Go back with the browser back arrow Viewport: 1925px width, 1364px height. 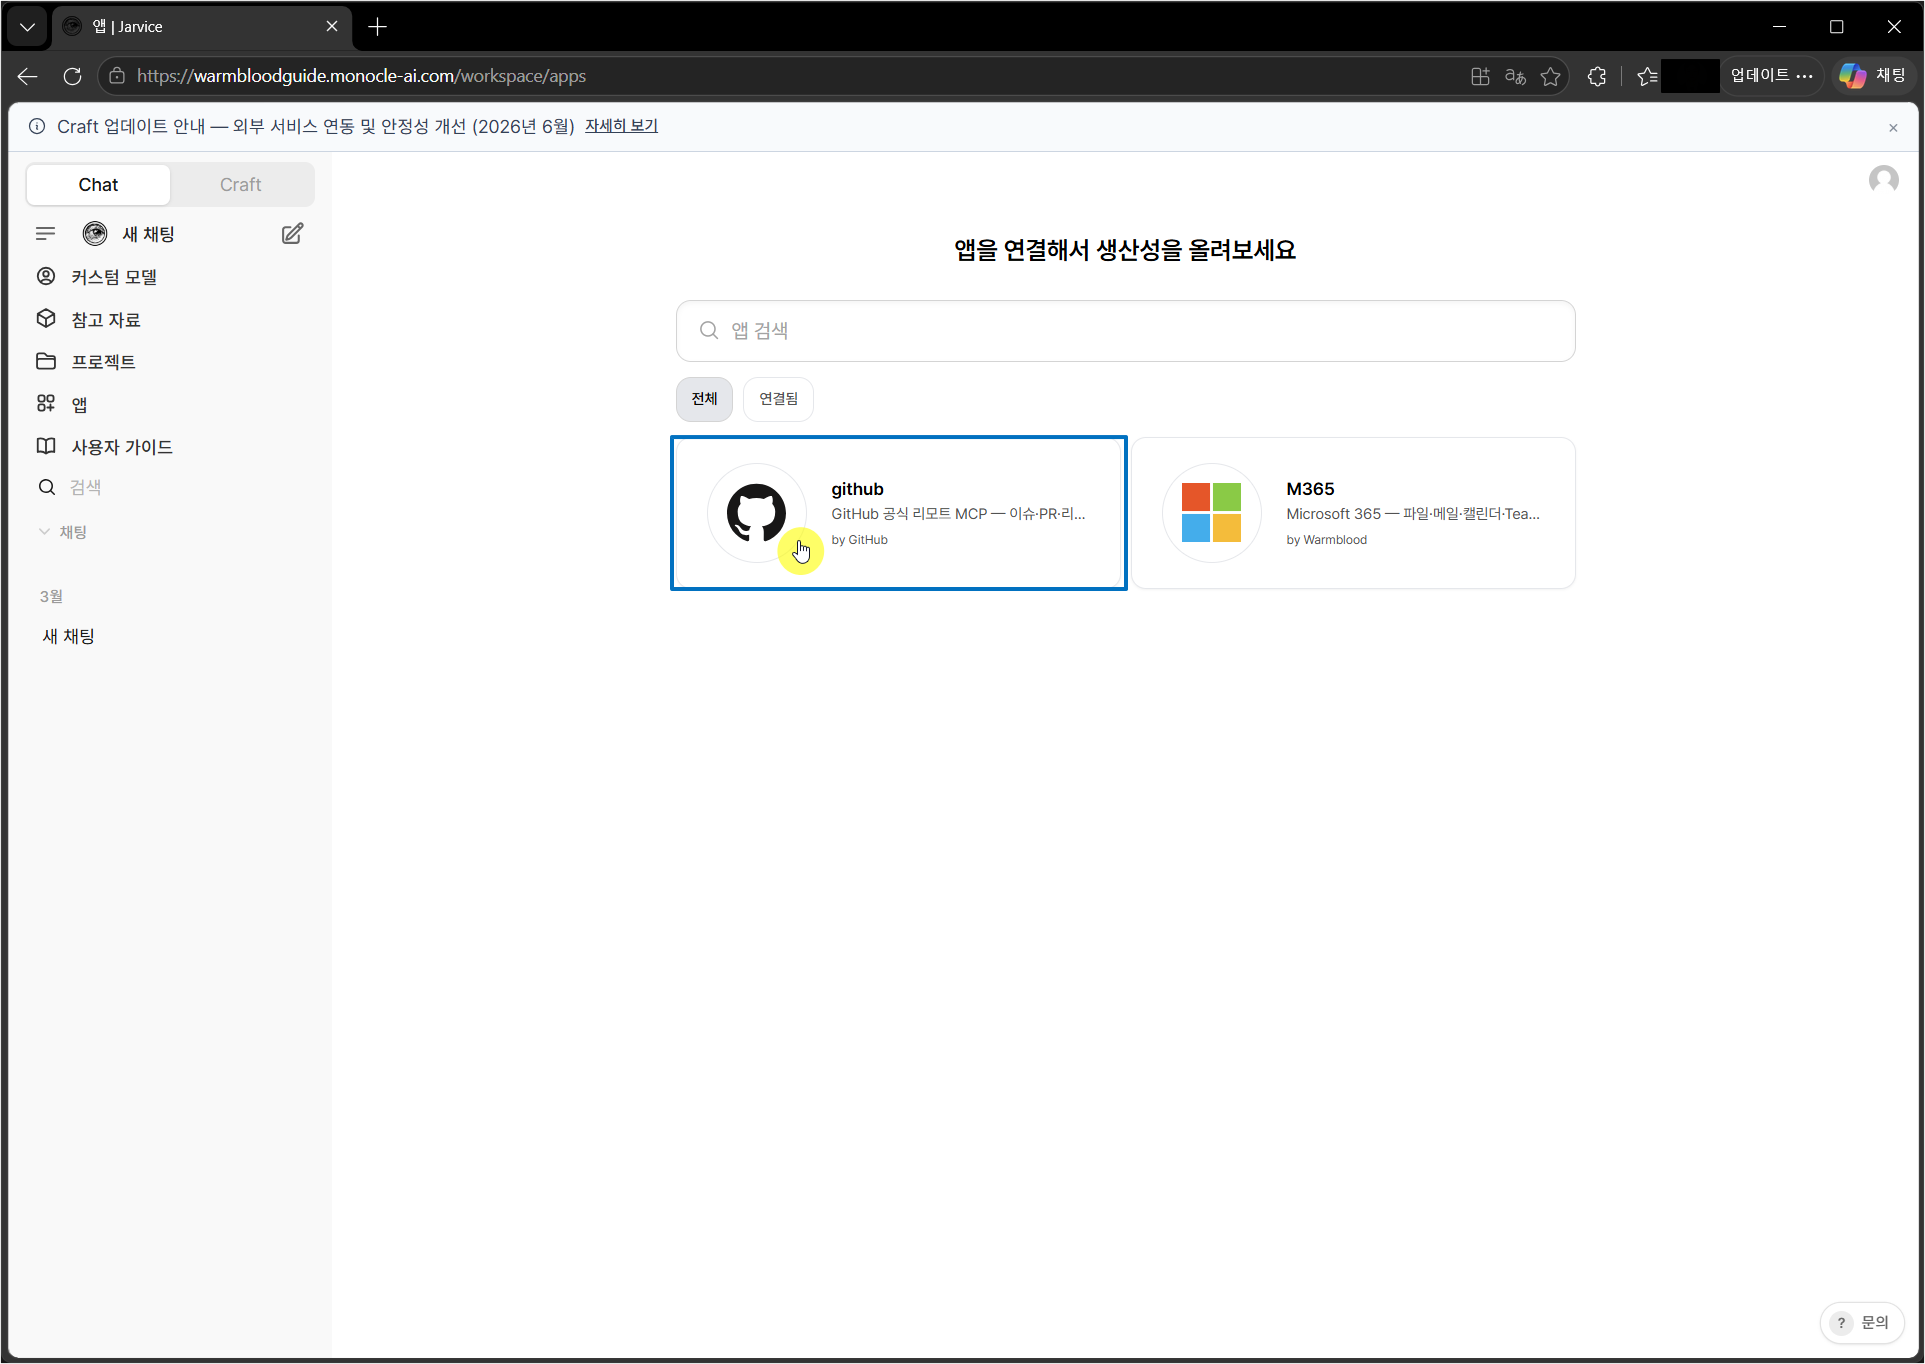(x=28, y=76)
